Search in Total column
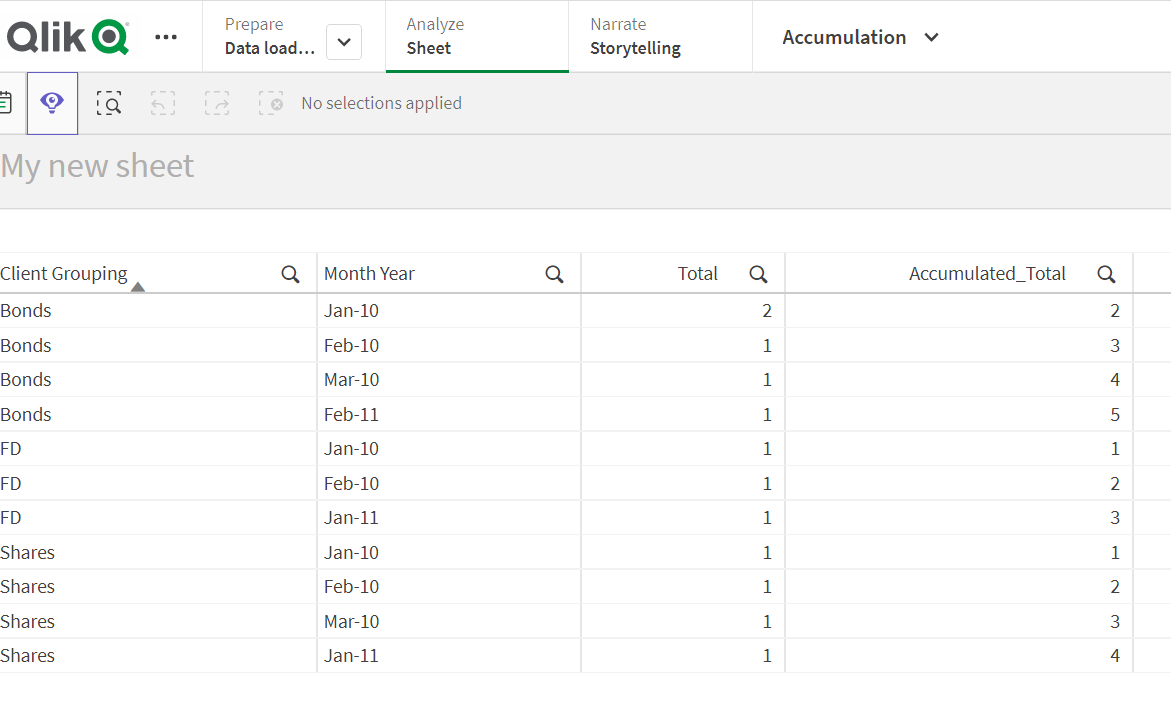The width and height of the screenshot is (1171, 717). pyautogui.click(x=758, y=274)
